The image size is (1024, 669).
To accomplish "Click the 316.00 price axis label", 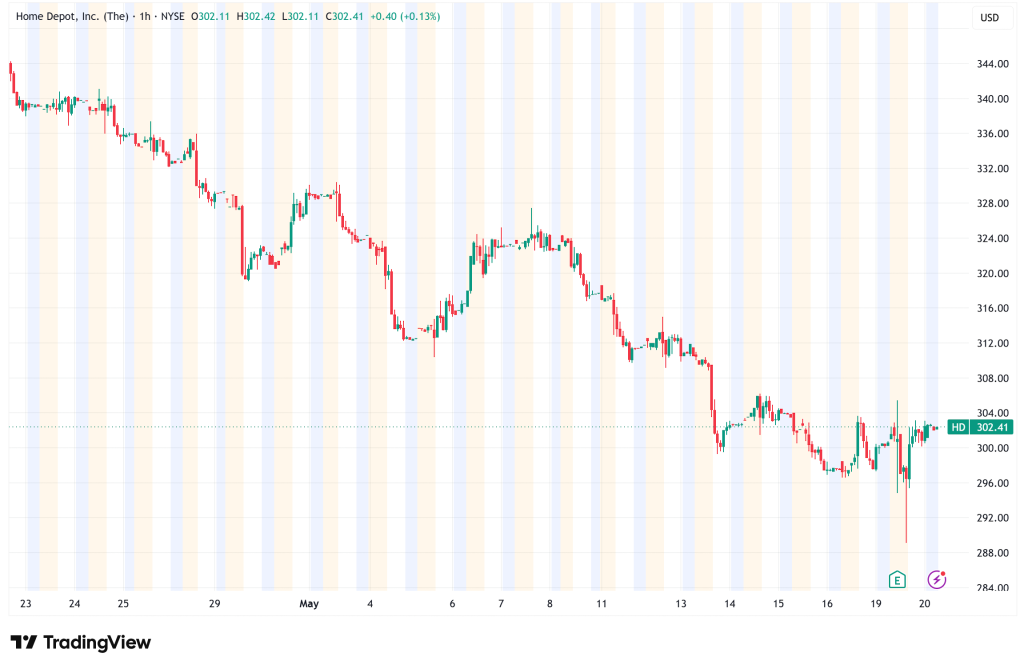I will point(993,308).
